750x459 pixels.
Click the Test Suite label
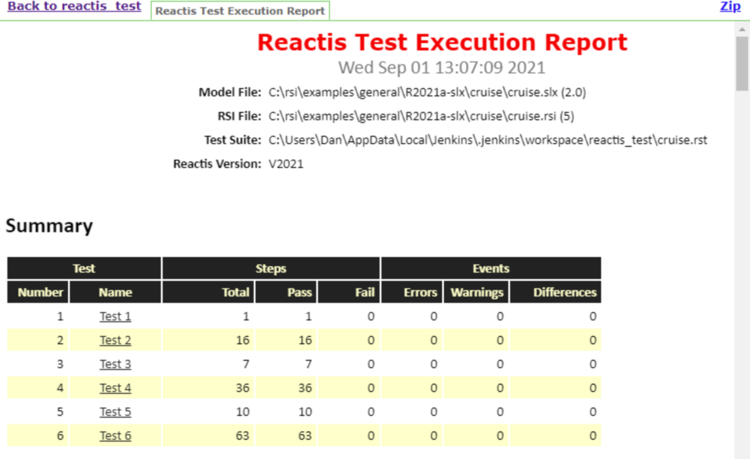pos(233,140)
